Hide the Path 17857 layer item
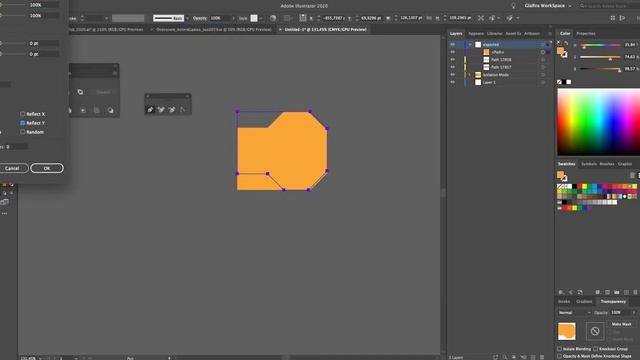This screenshot has height=360, width=640. coord(452,67)
